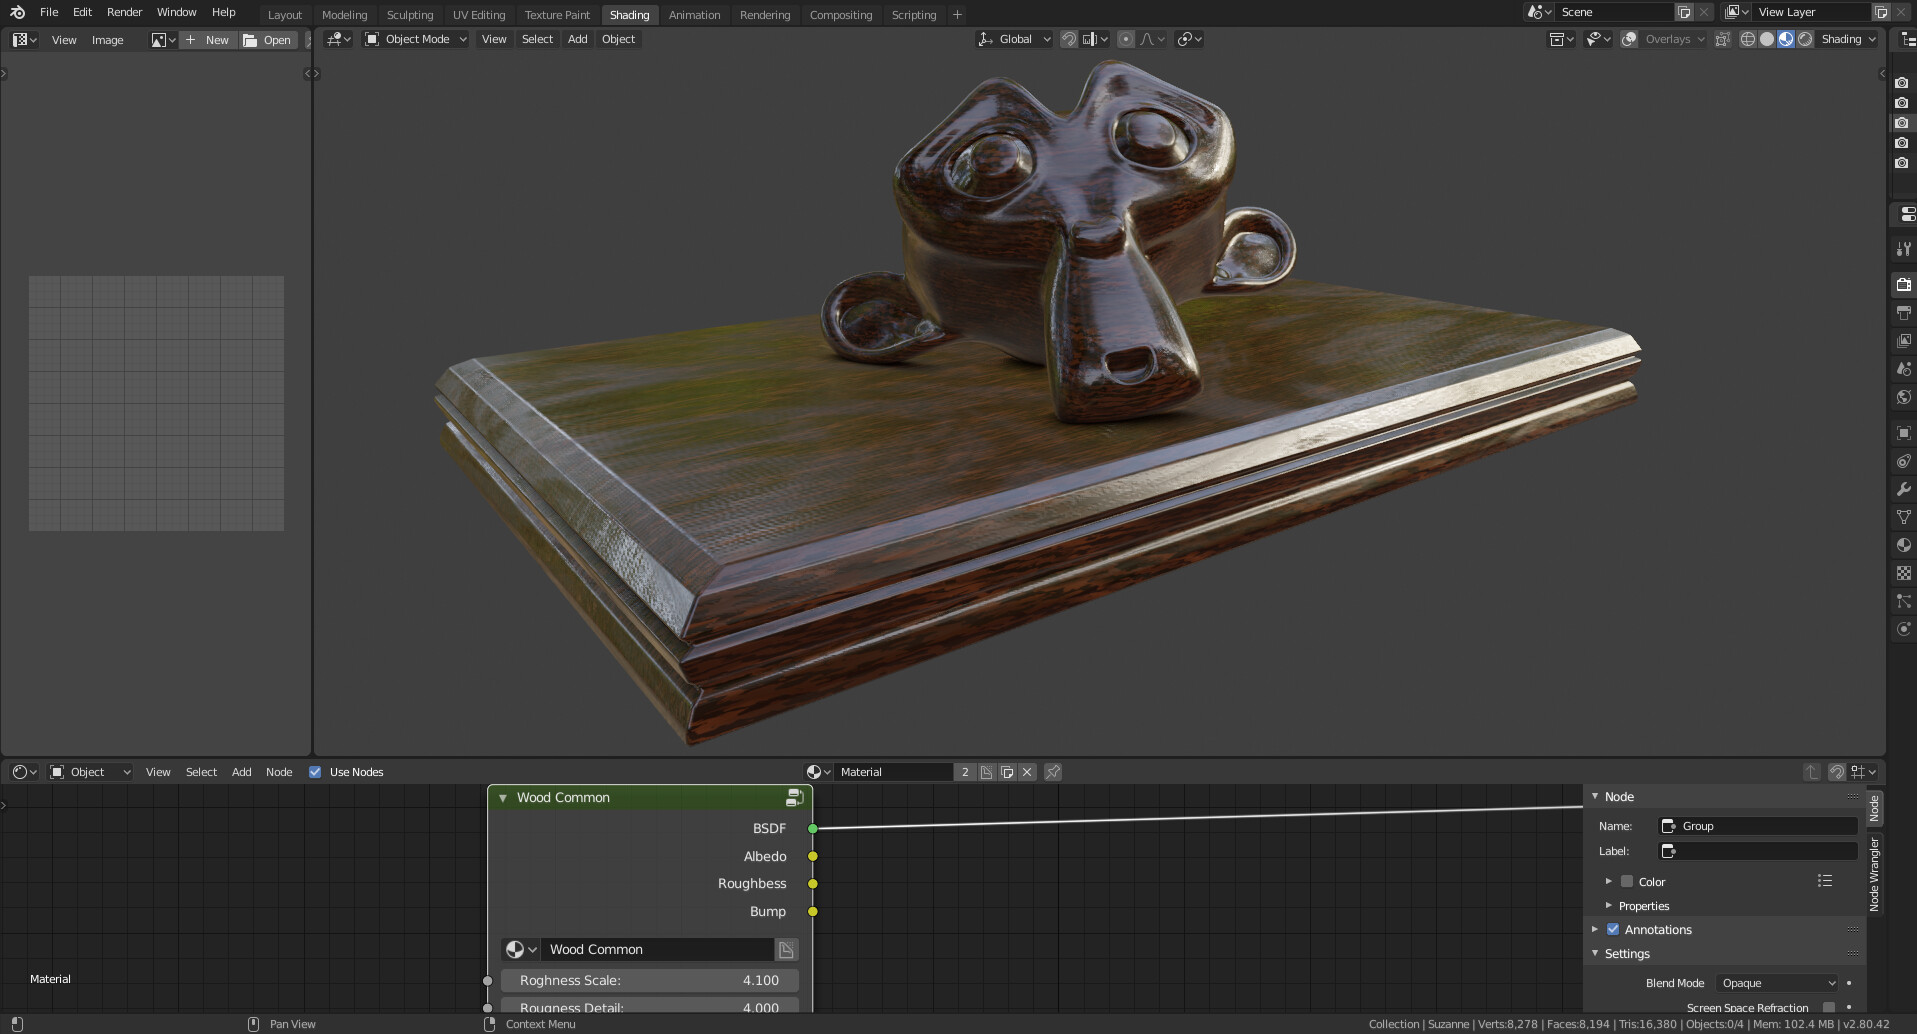Switch to Wireframe viewport shading
Image resolution: width=1917 pixels, height=1034 pixels.
click(1748, 39)
